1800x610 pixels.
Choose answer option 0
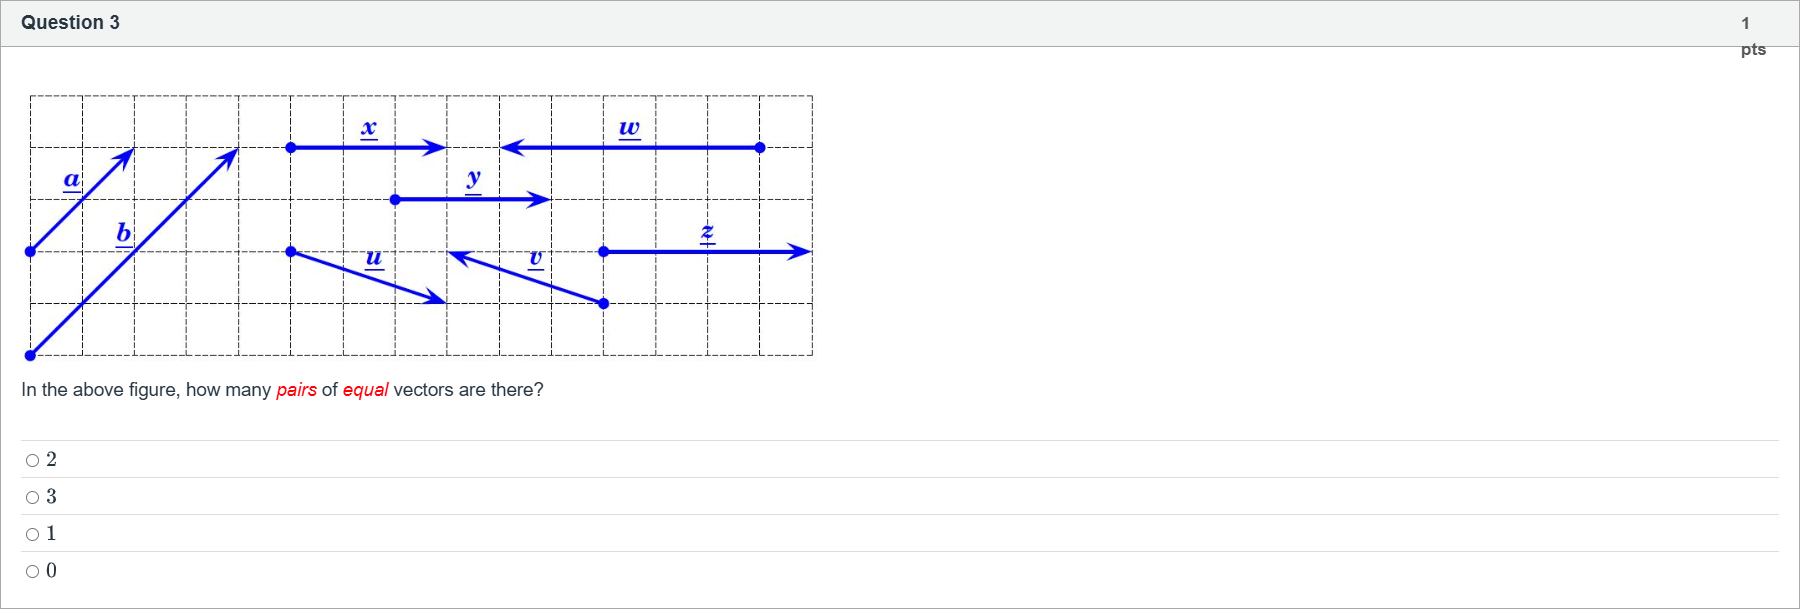point(33,570)
